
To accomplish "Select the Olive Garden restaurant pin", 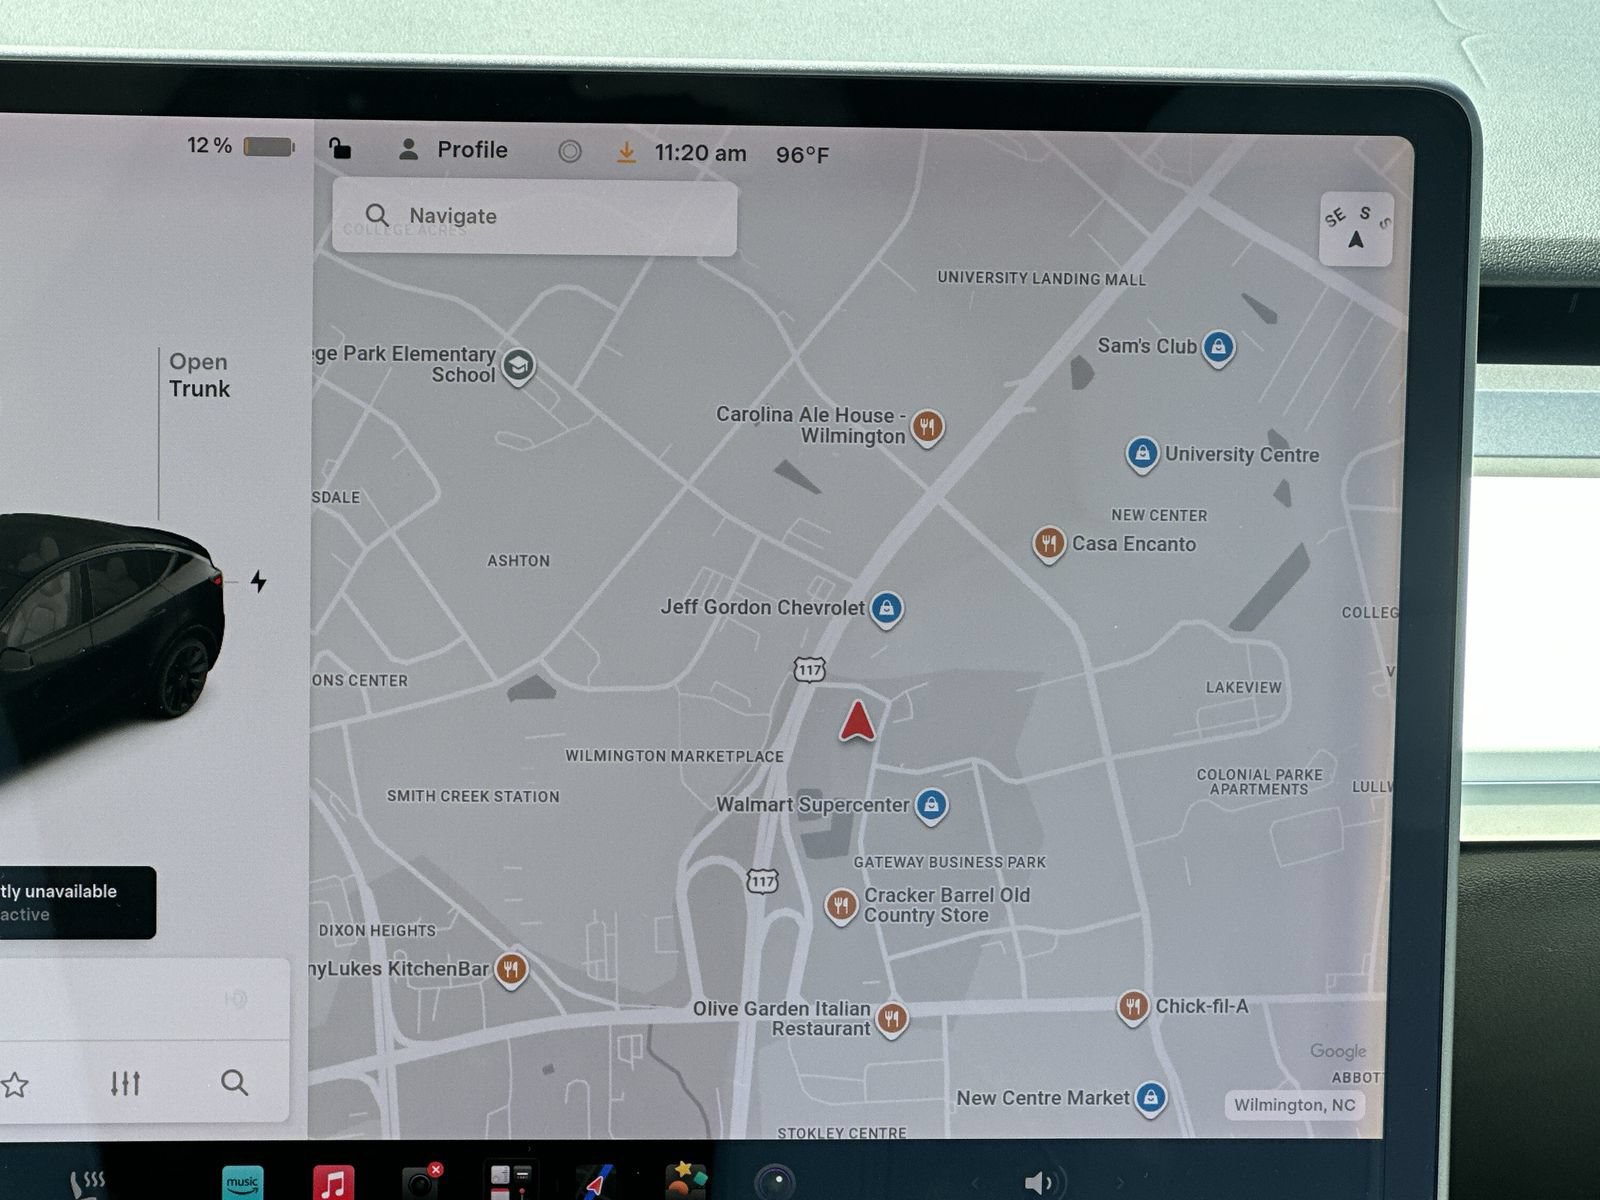I will 891,1019.
